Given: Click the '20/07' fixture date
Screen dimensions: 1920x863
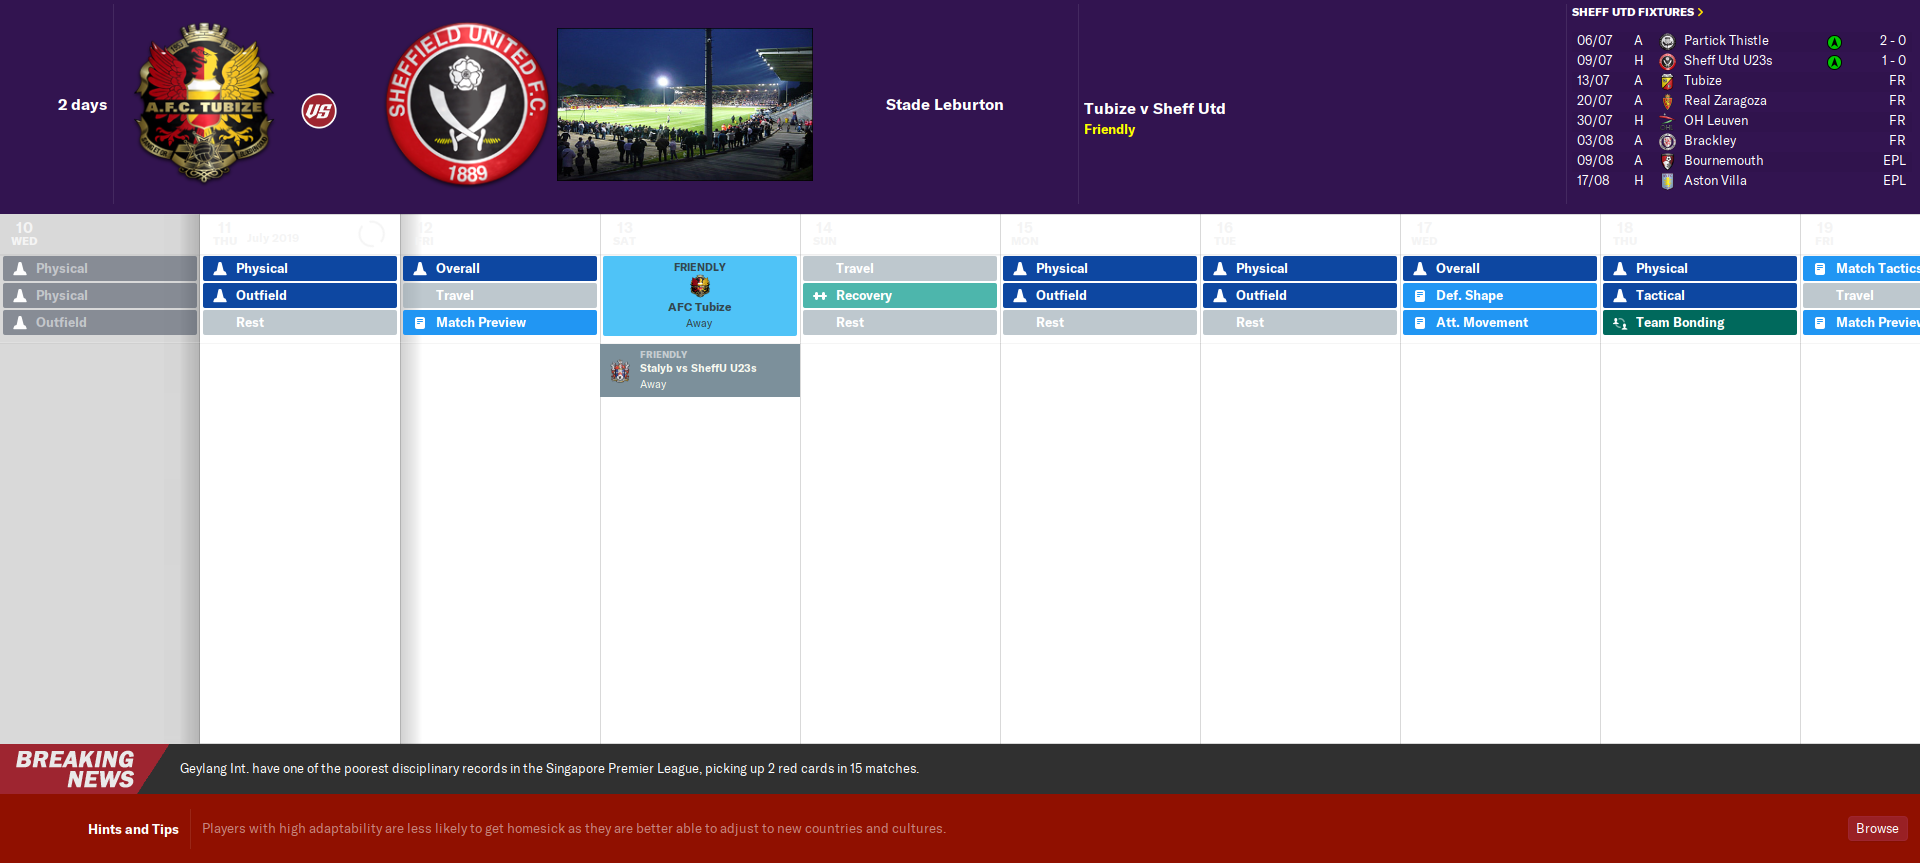Looking at the screenshot, I should (x=1595, y=101).
